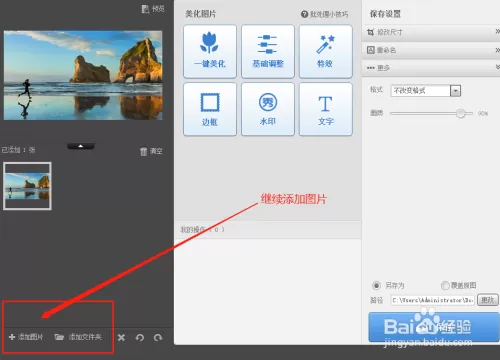
Task: Select the 覆盖原图 overwrite original radio button
Action: coord(445,286)
